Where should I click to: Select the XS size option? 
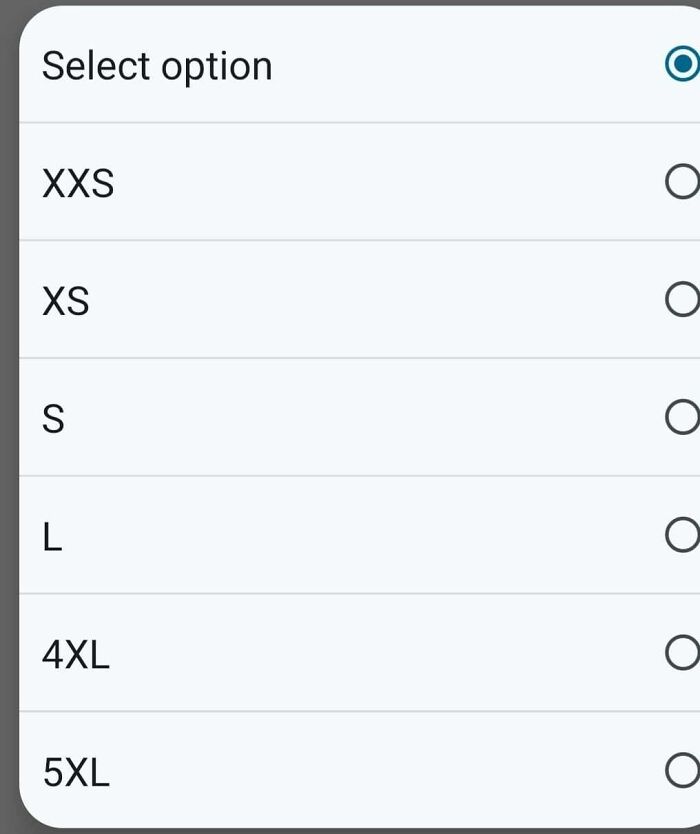(x=350, y=300)
